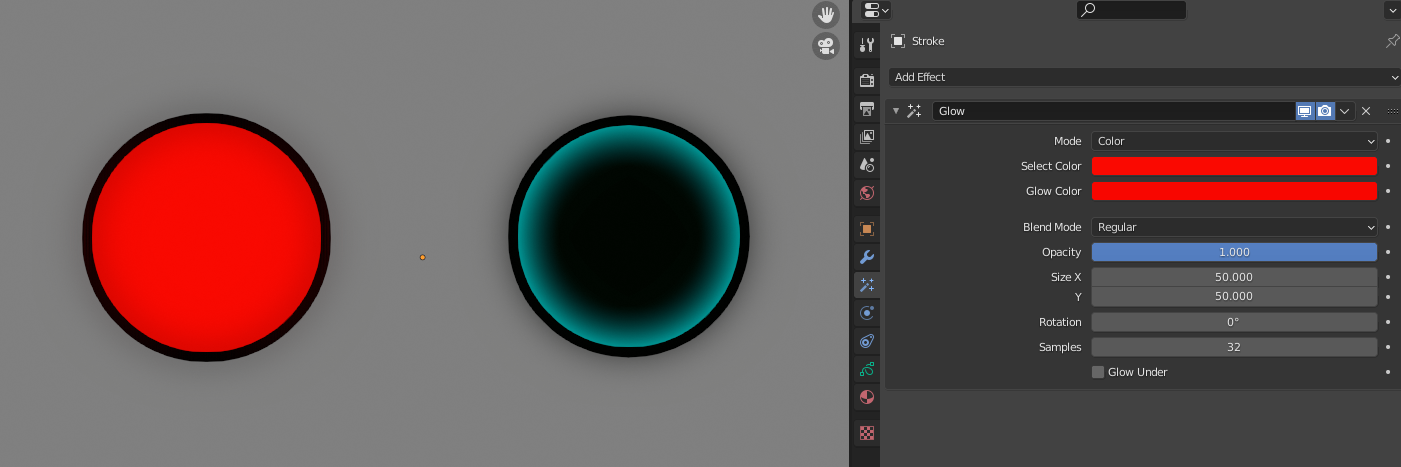
Task: Open the Object properties tab
Action: (x=867, y=229)
